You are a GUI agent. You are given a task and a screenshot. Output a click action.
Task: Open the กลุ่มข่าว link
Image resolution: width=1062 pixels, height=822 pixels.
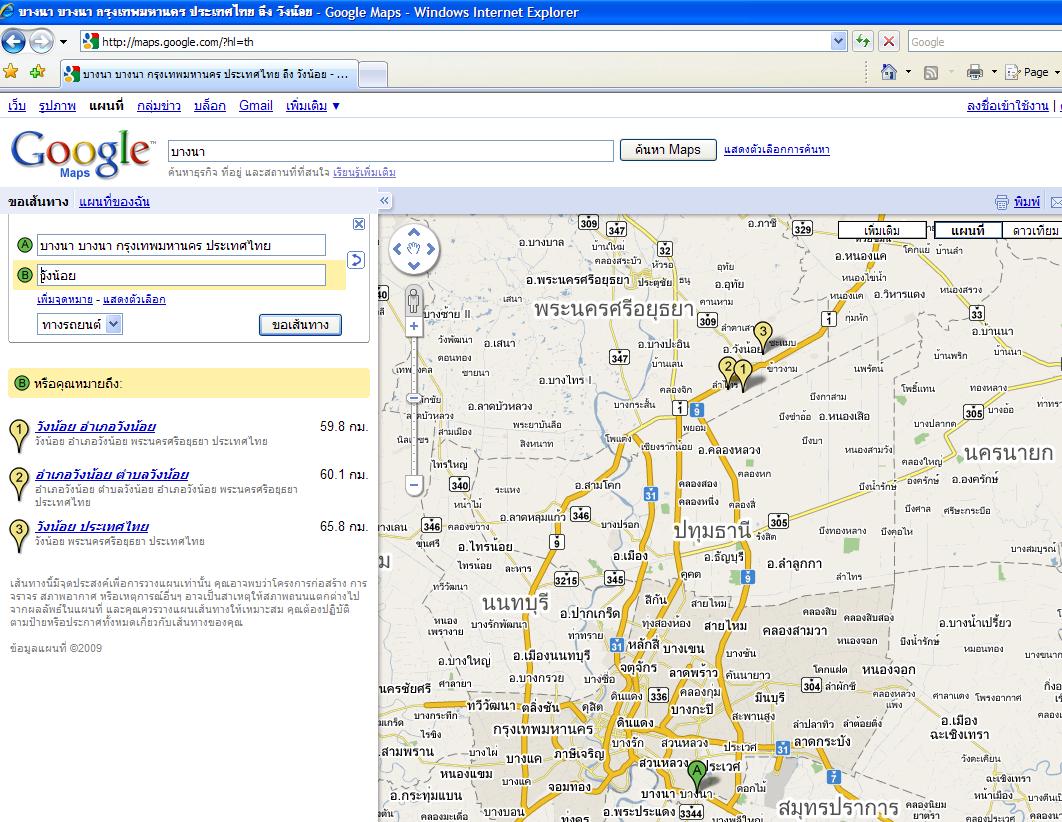point(158,106)
